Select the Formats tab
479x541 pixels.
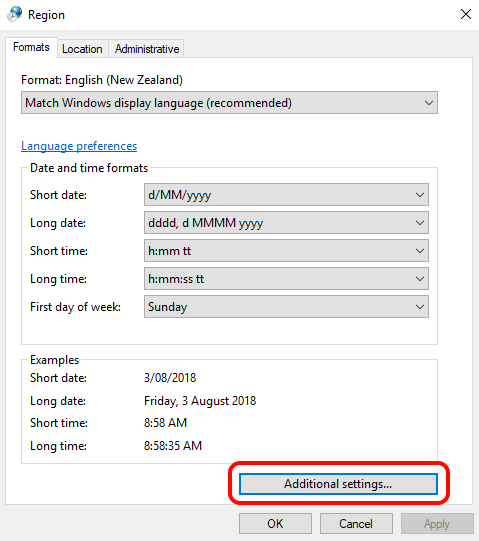[31, 47]
